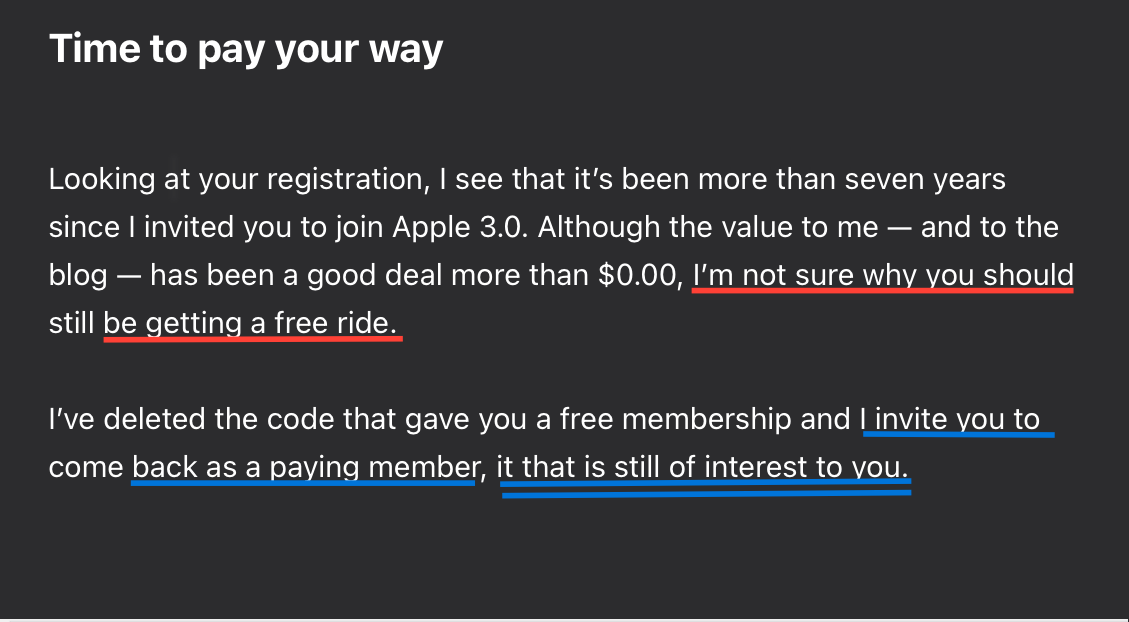Click the word "still" before the red underline
This screenshot has height=622, width=1129.
coord(71,323)
